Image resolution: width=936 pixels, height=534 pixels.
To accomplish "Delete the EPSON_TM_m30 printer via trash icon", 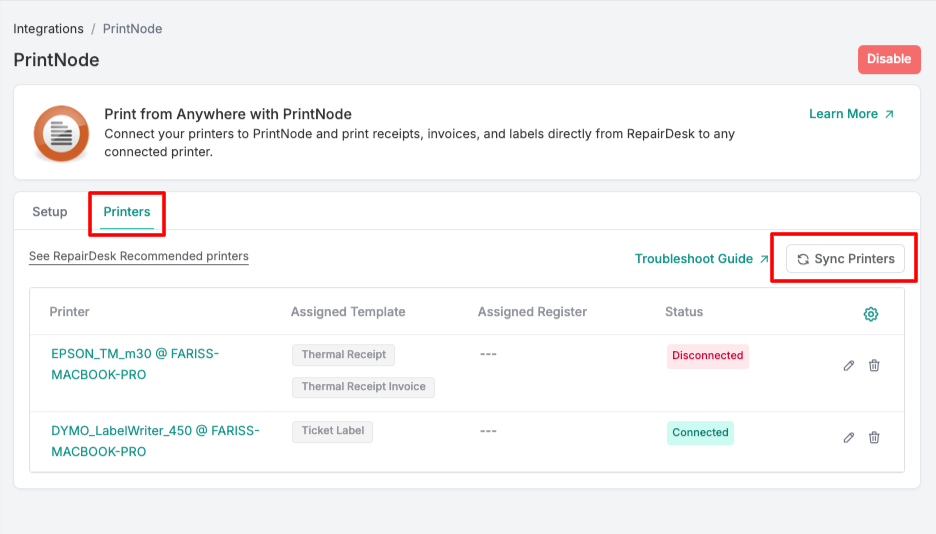I will [x=874, y=366].
